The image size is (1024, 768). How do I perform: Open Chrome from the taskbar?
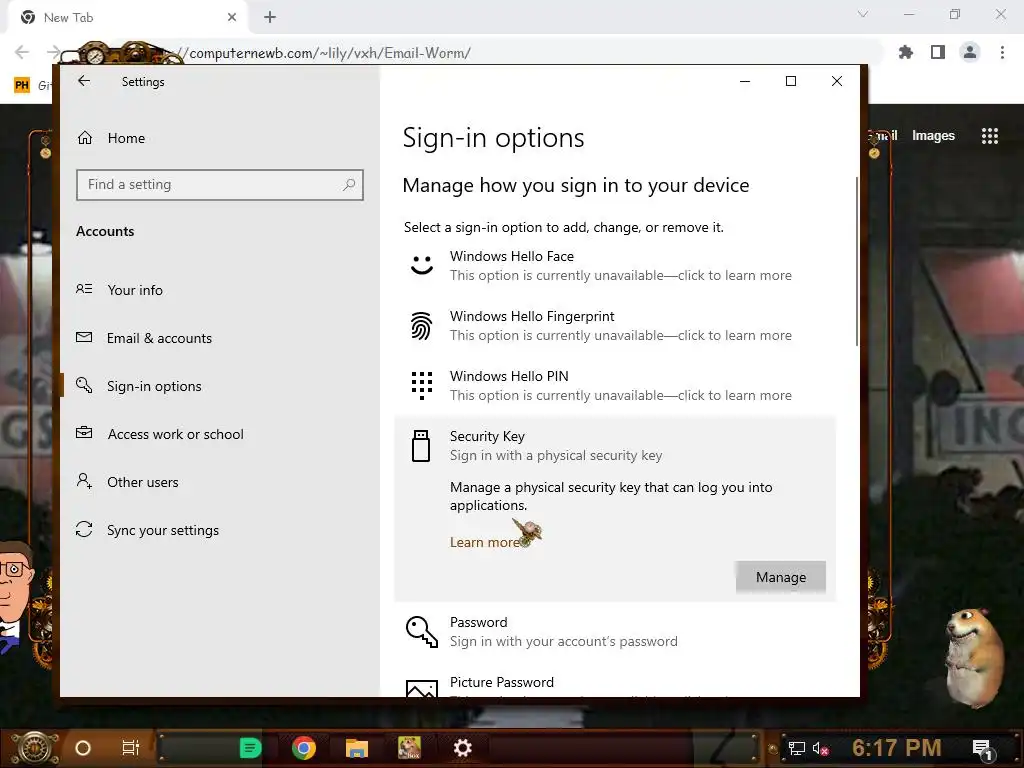pyautogui.click(x=304, y=748)
